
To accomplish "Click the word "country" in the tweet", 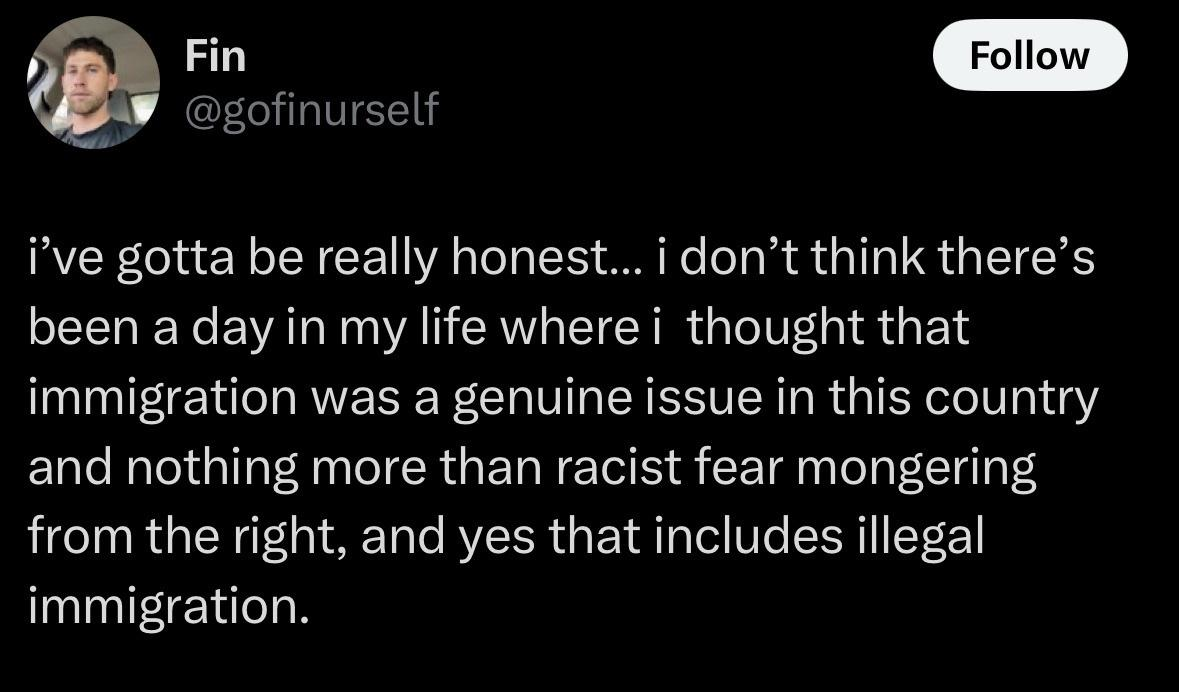I will coord(1011,400).
